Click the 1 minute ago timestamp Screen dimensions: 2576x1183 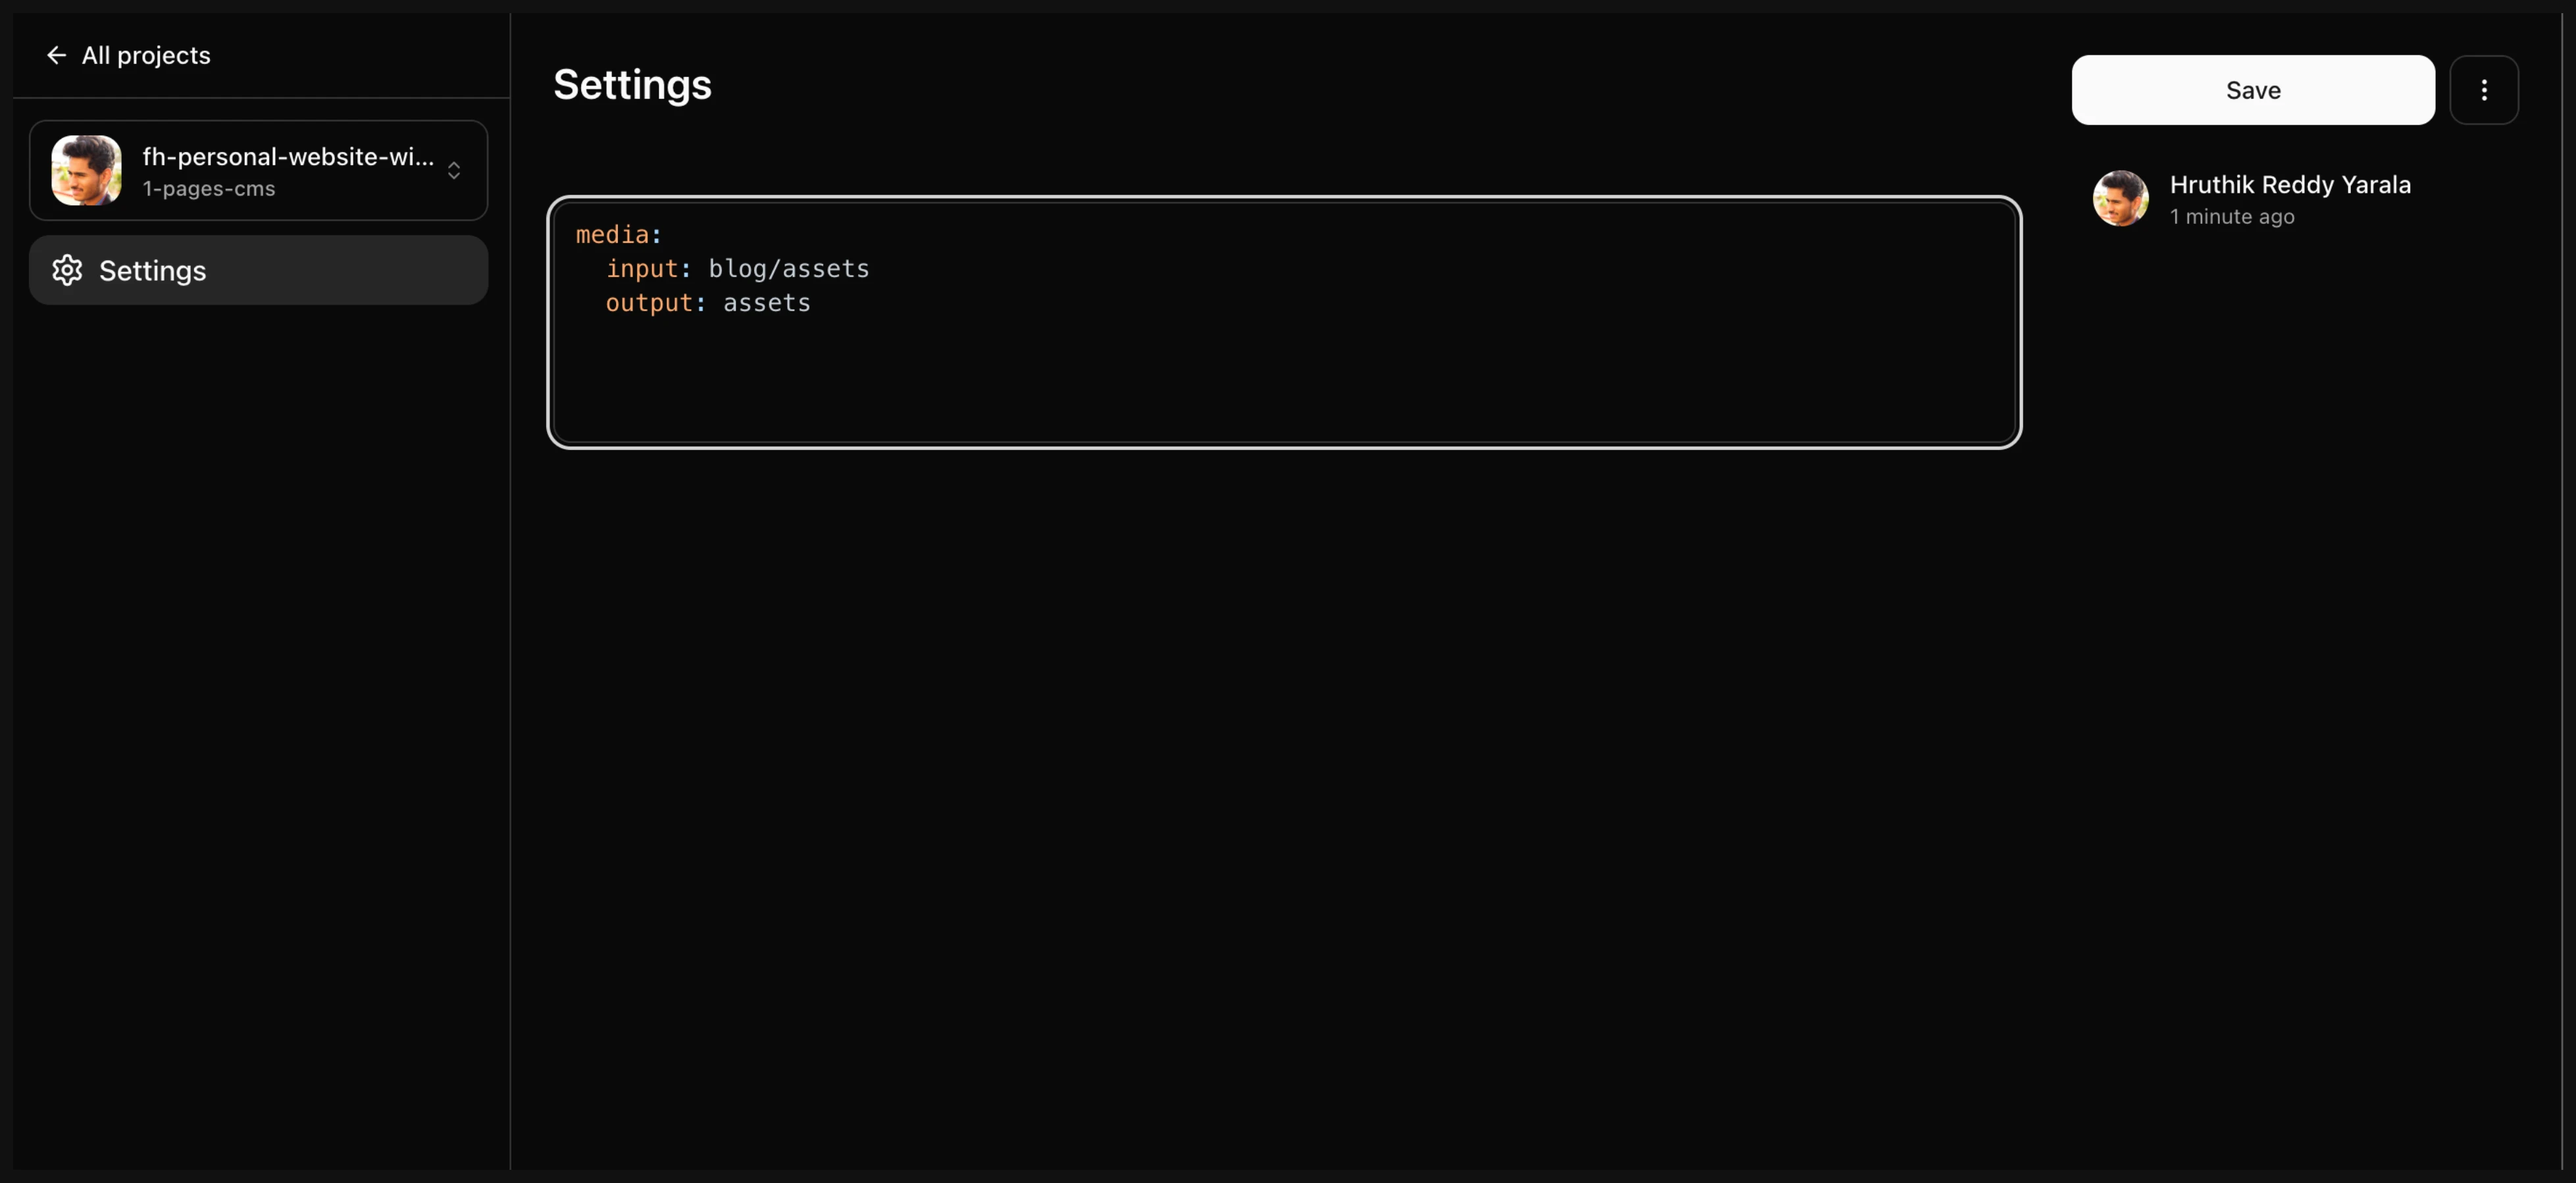coord(2231,217)
